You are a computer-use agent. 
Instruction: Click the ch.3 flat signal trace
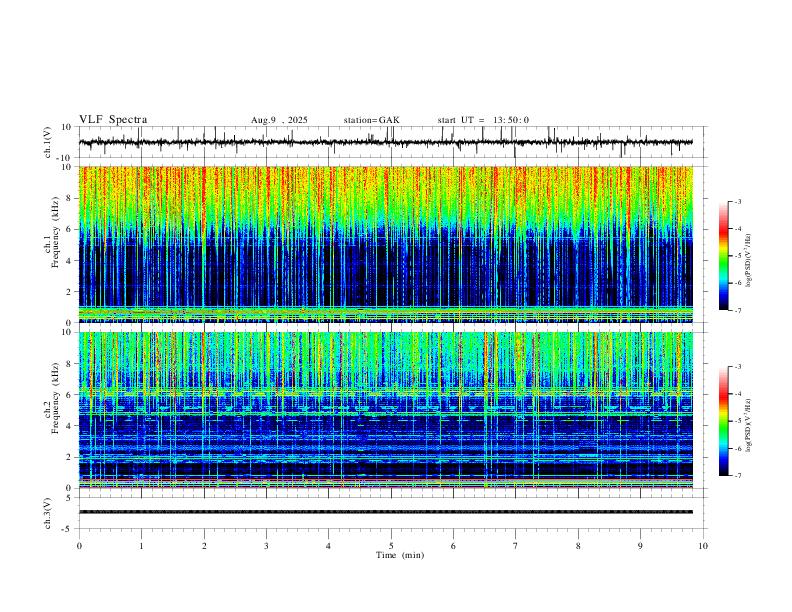[x=386, y=512]
